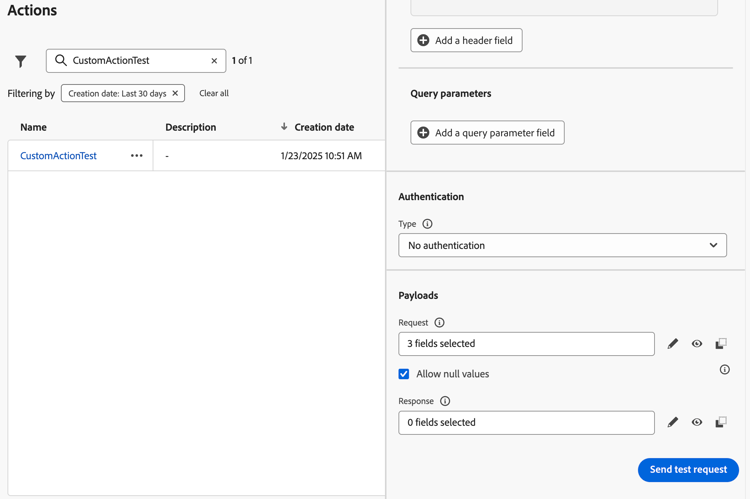
Task: Open more options for CustomActionTest
Action: [137, 156]
